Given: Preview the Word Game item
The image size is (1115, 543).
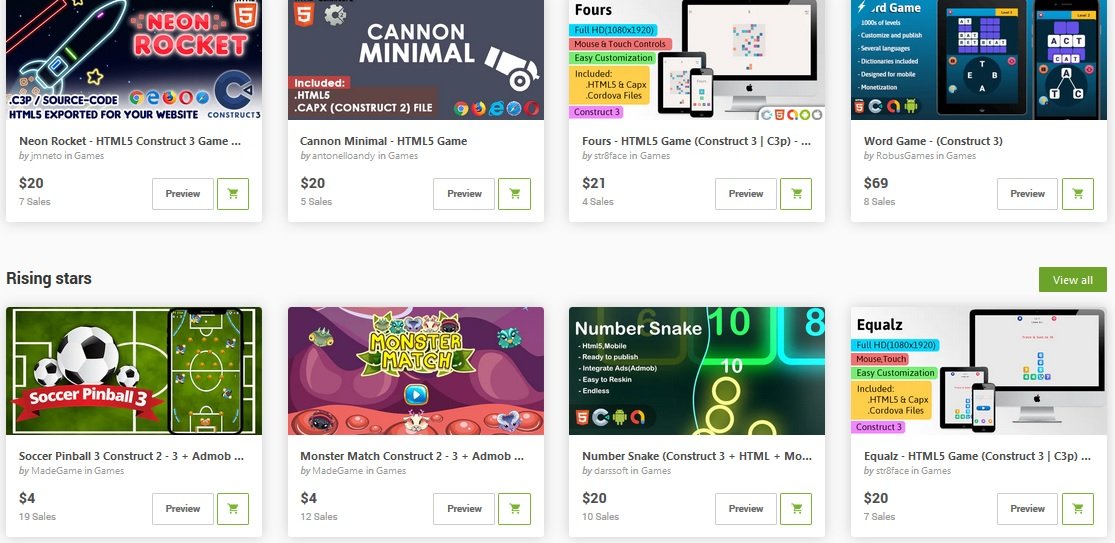Looking at the screenshot, I should pos(1028,193).
